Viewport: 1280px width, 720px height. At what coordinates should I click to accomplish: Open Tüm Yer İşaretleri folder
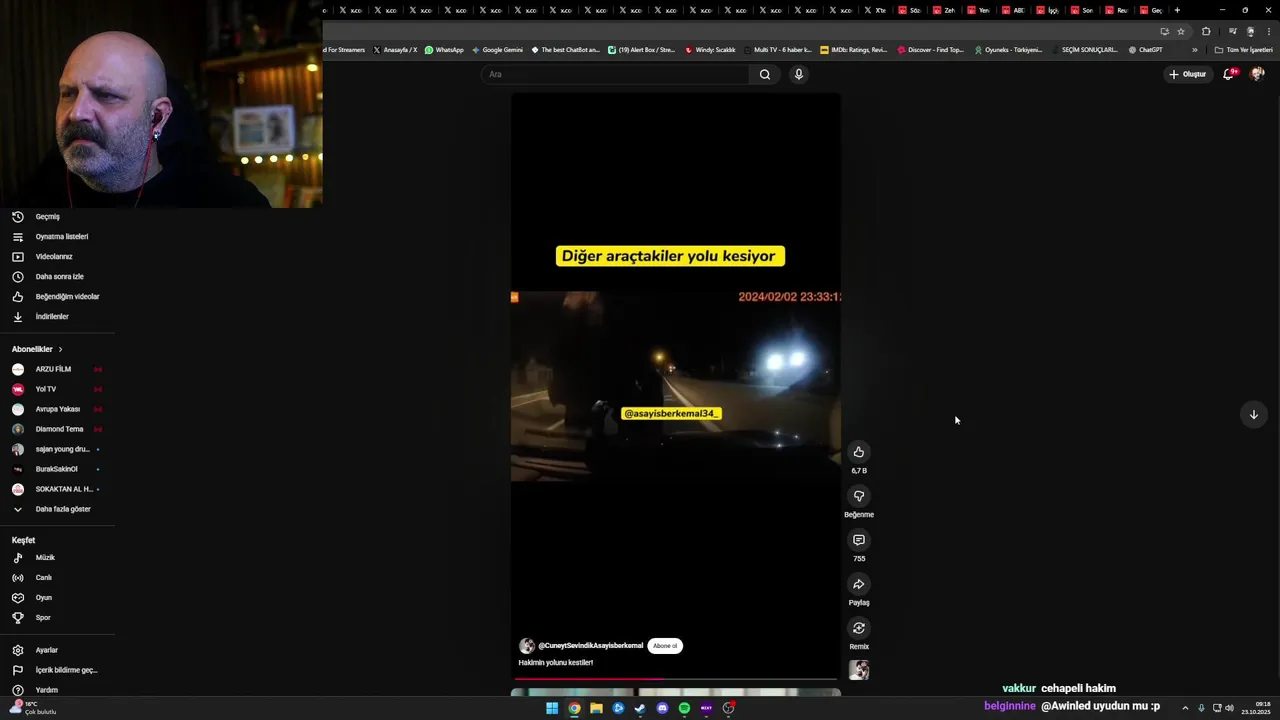tap(1243, 50)
